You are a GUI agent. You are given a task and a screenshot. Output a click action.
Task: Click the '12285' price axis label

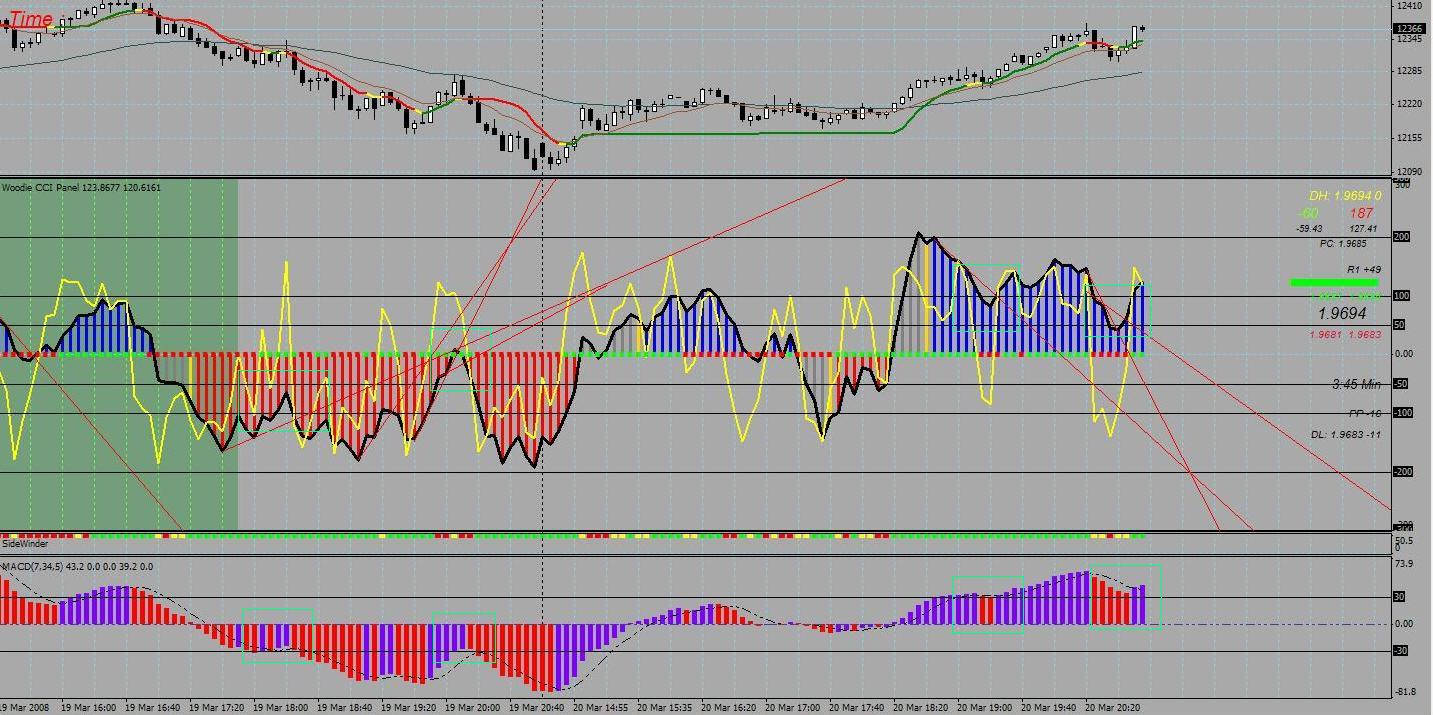point(1409,71)
